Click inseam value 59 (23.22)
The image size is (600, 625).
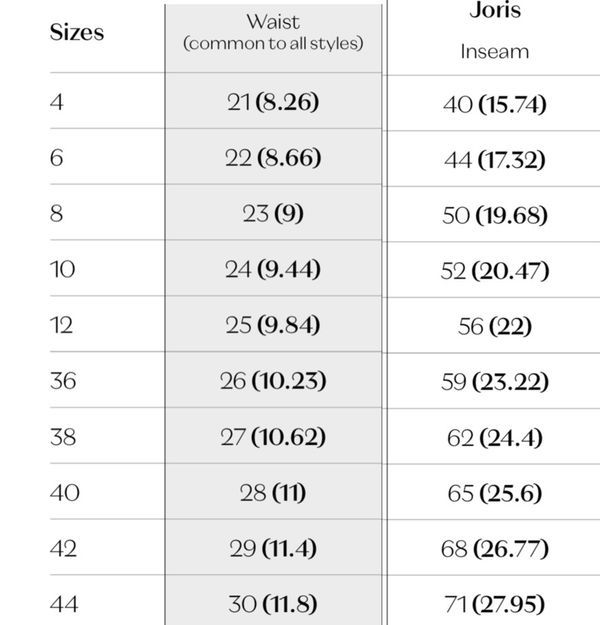tap(494, 382)
